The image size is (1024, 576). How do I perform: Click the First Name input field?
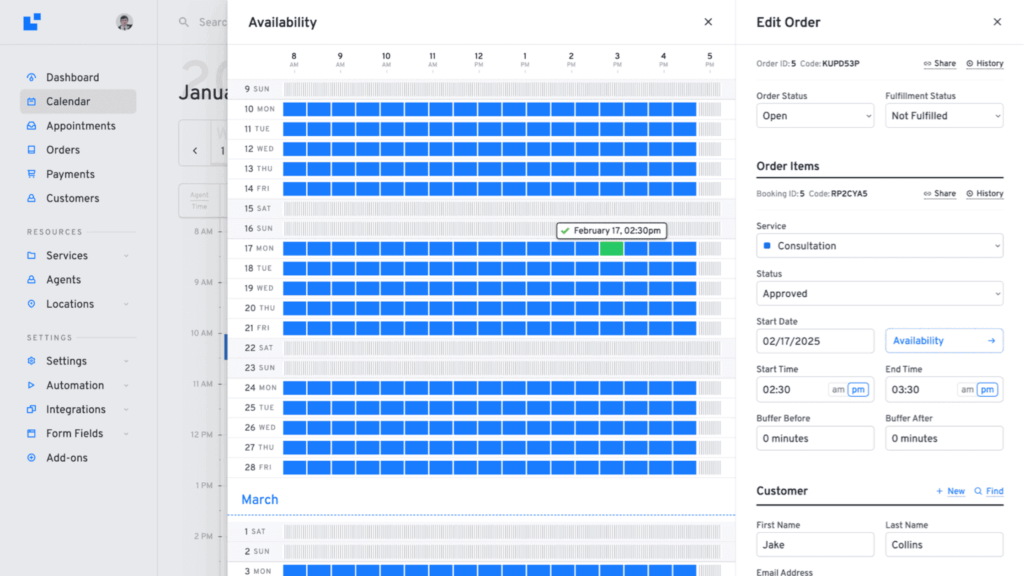814,545
